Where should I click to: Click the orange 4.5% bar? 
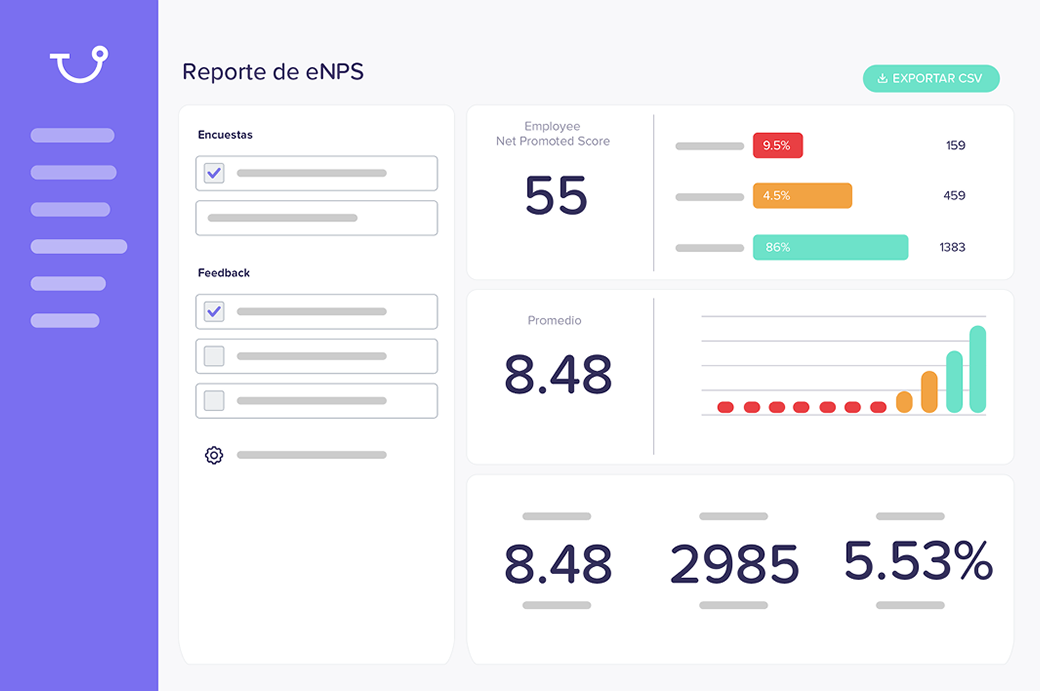tap(802, 196)
